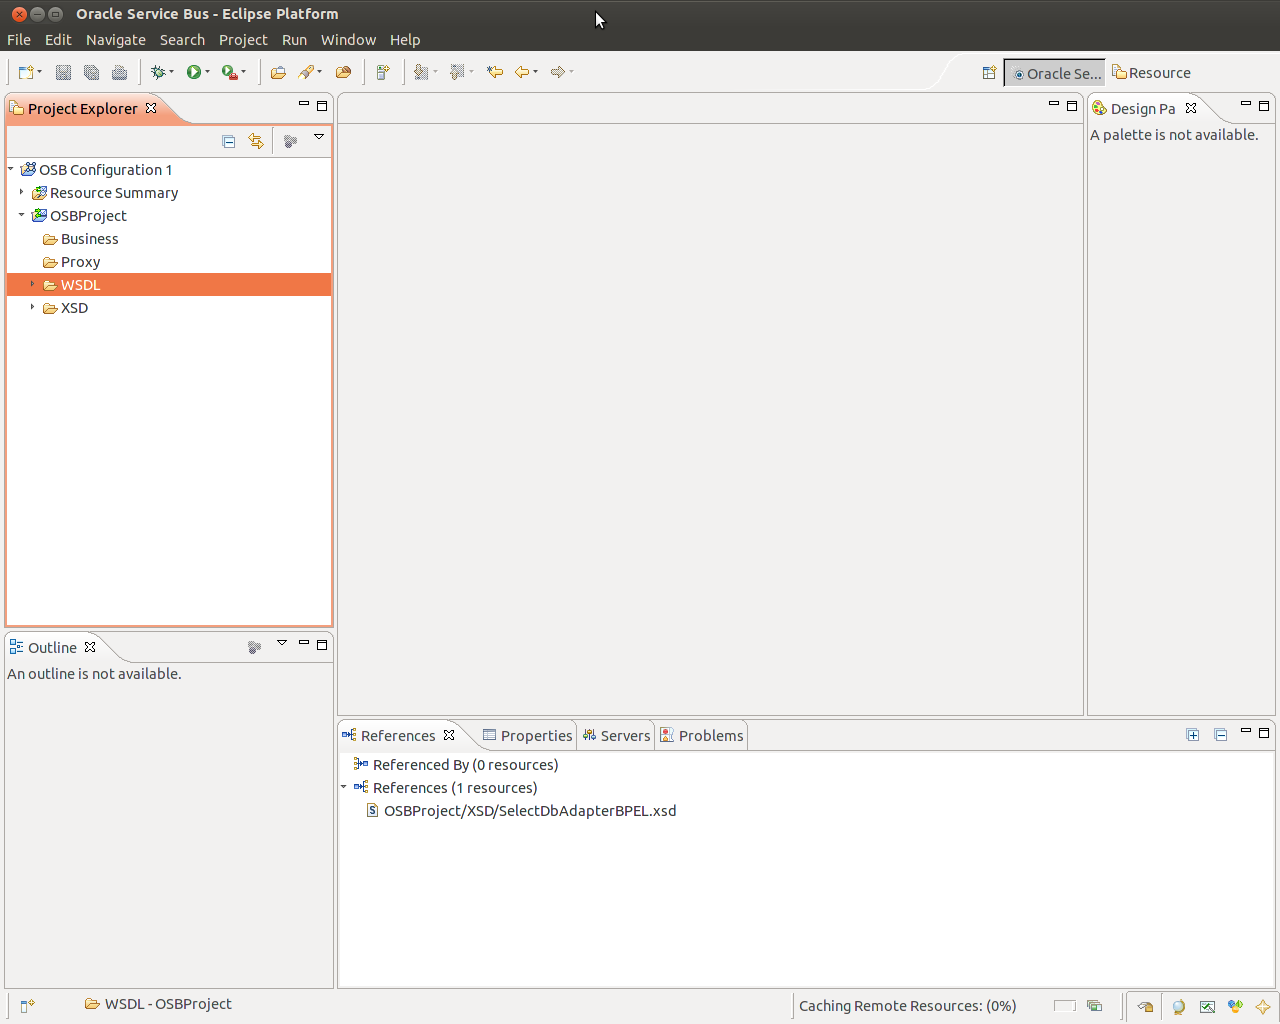Click the Save All toolbar icon
This screenshot has width=1280, height=1024.
pyautogui.click(x=91, y=72)
